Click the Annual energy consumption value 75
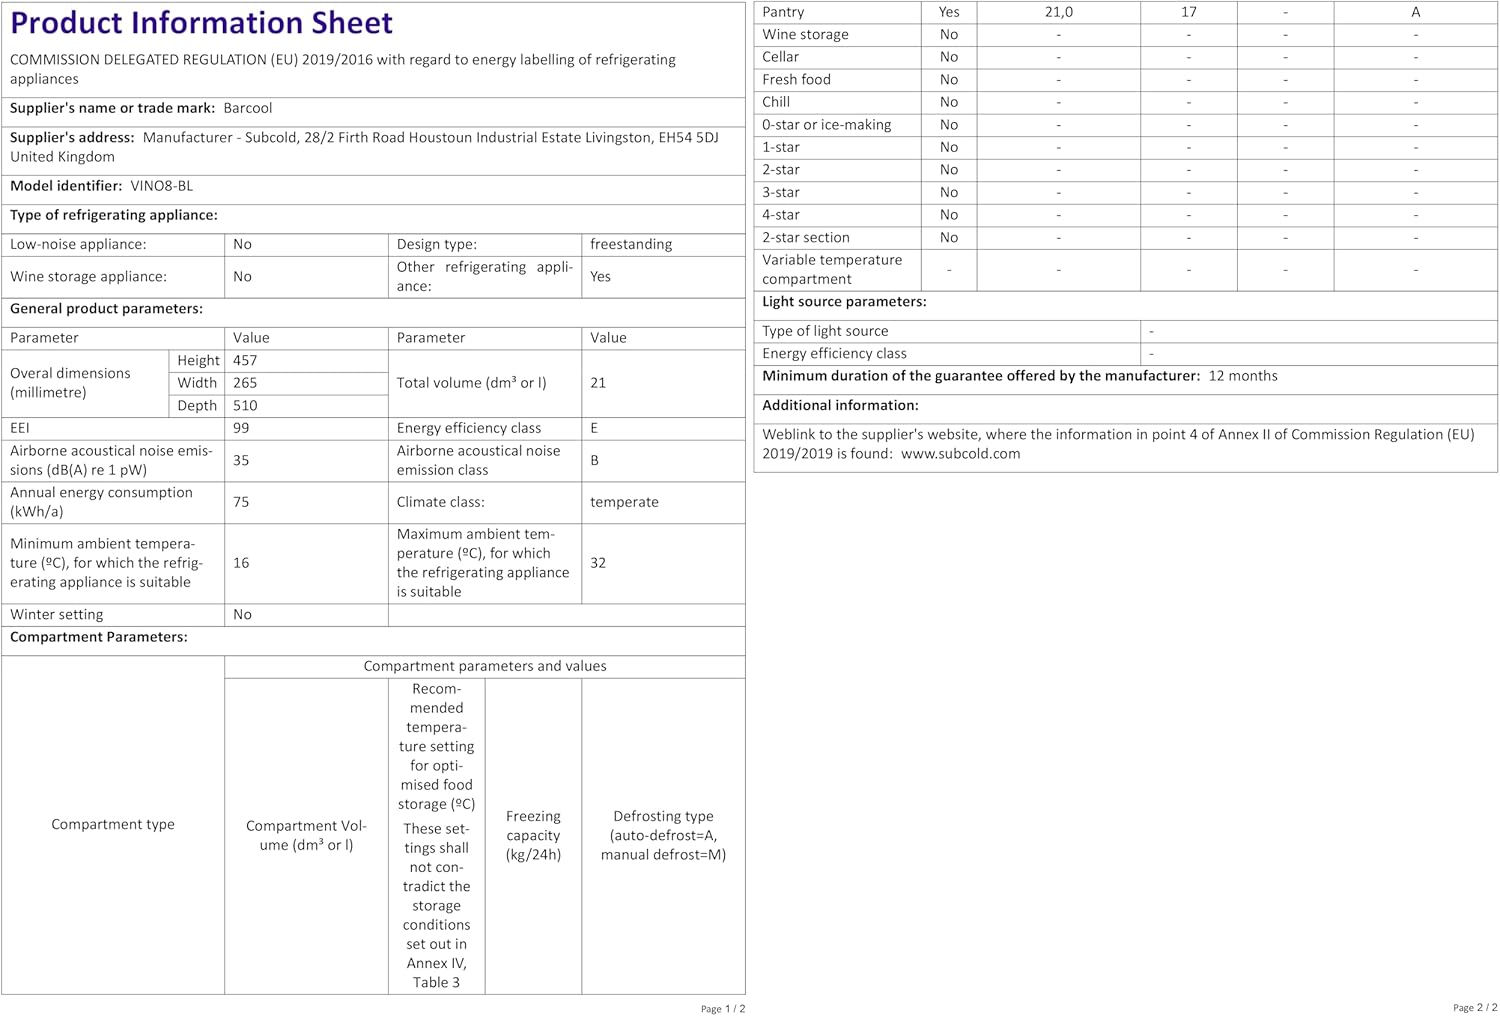 tap(241, 502)
